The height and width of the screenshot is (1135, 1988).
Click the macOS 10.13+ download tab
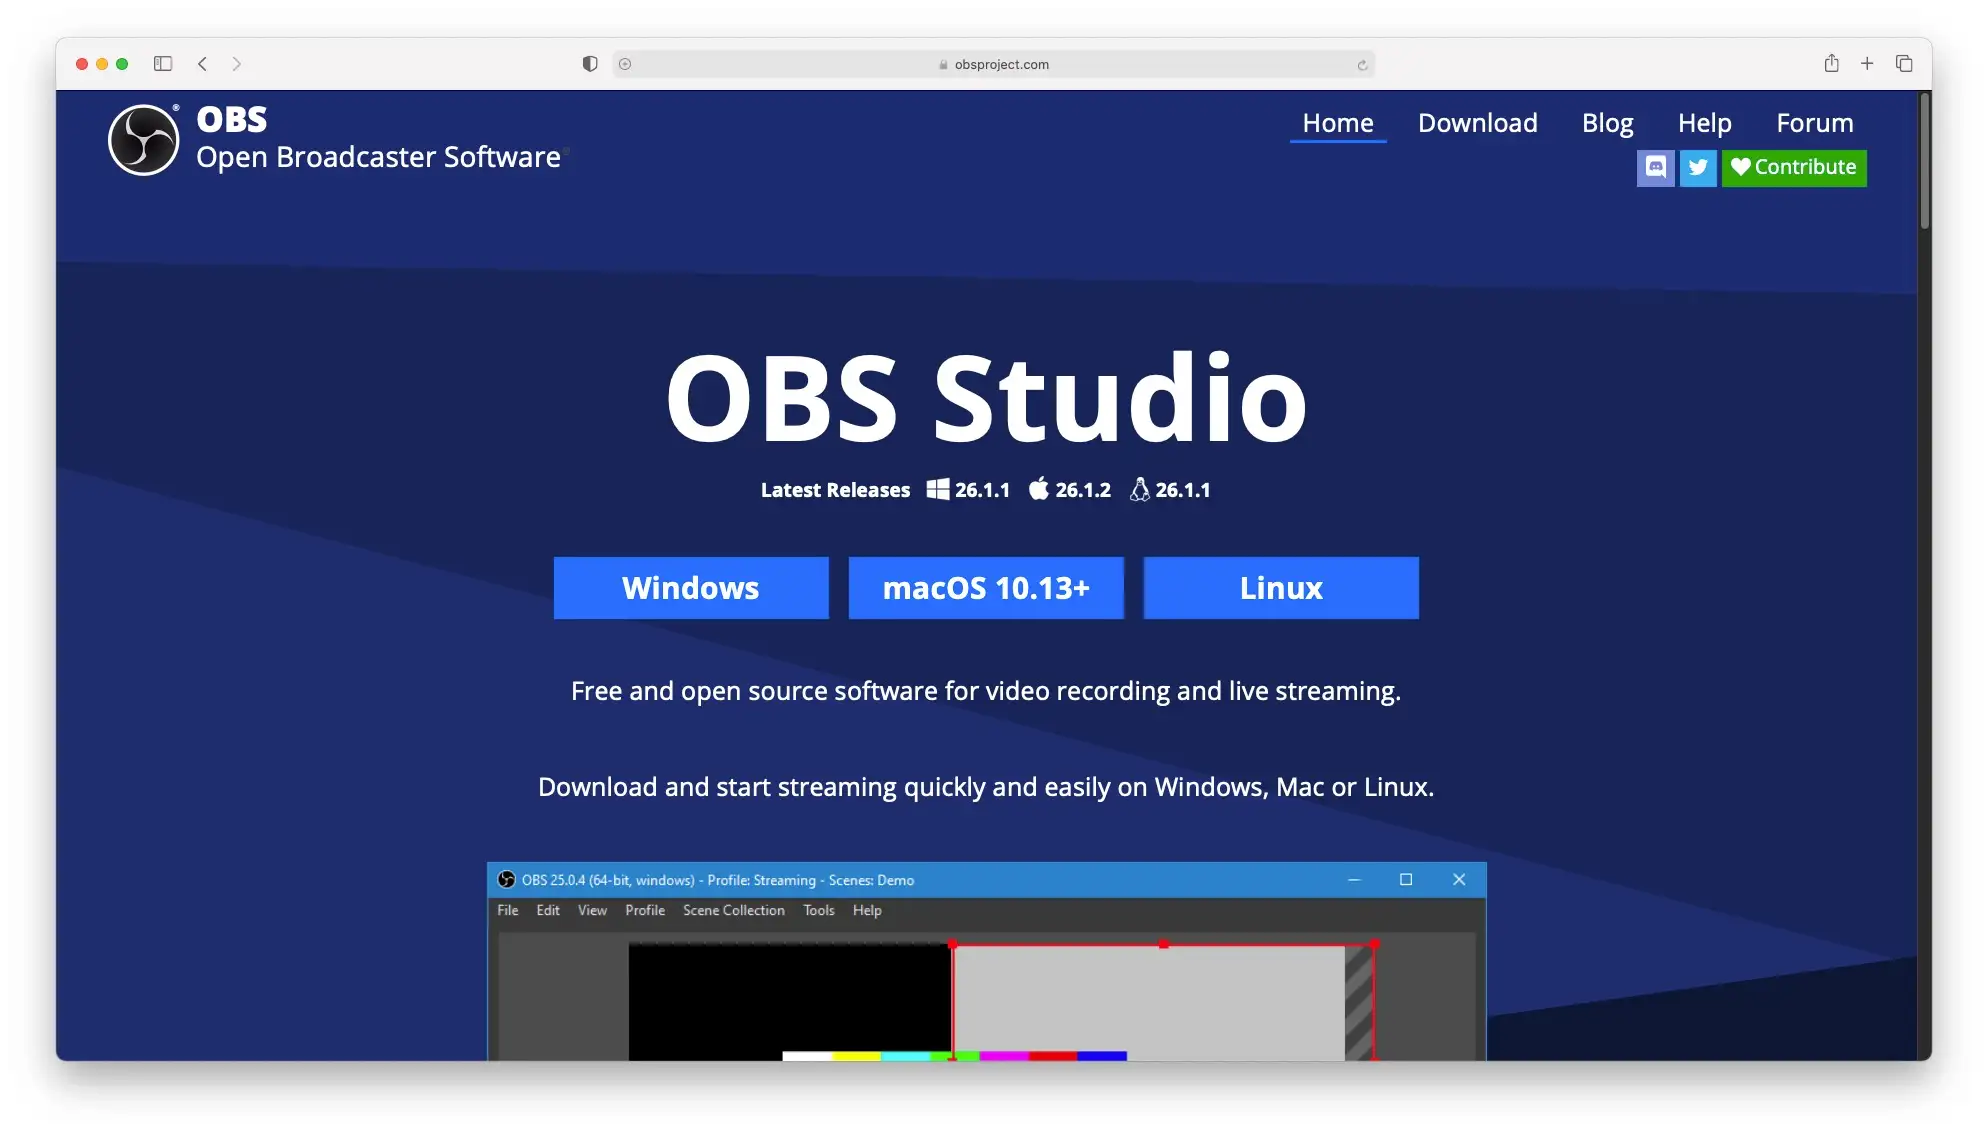pos(986,587)
